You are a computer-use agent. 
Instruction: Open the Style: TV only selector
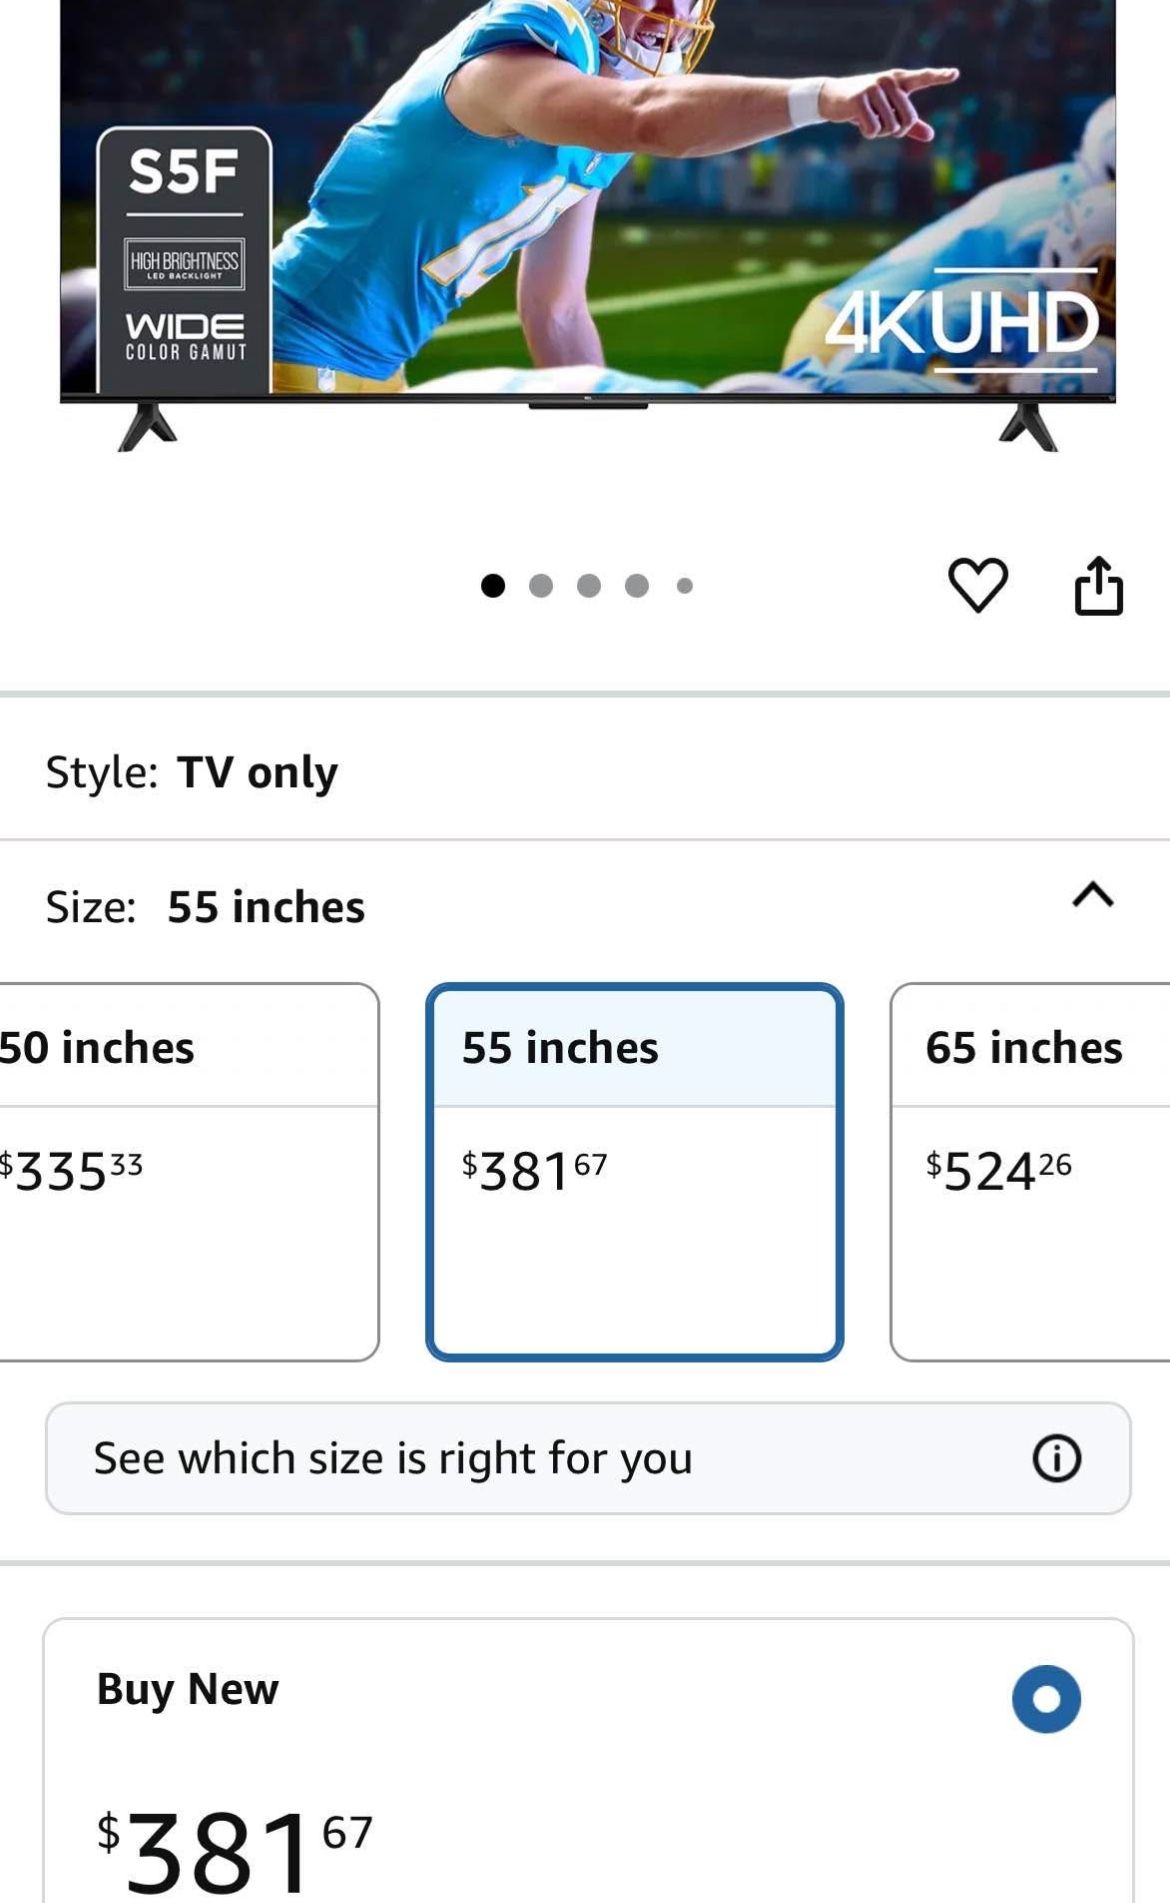pyautogui.click(x=192, y=772)
